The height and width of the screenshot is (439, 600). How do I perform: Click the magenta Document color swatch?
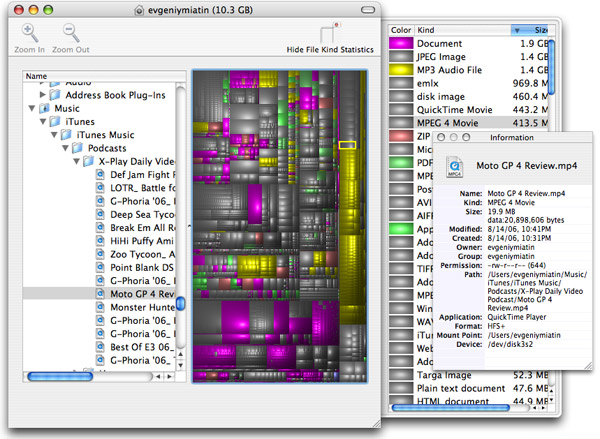(x=400, y=44)
